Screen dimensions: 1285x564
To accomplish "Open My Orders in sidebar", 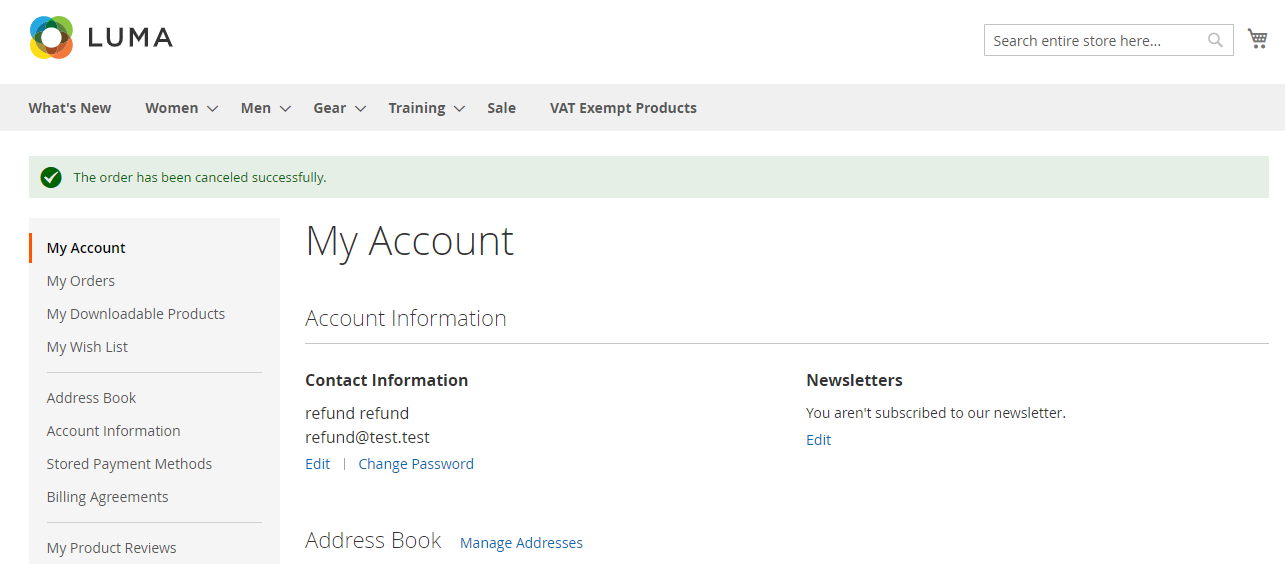I will (x=81, y=281).
